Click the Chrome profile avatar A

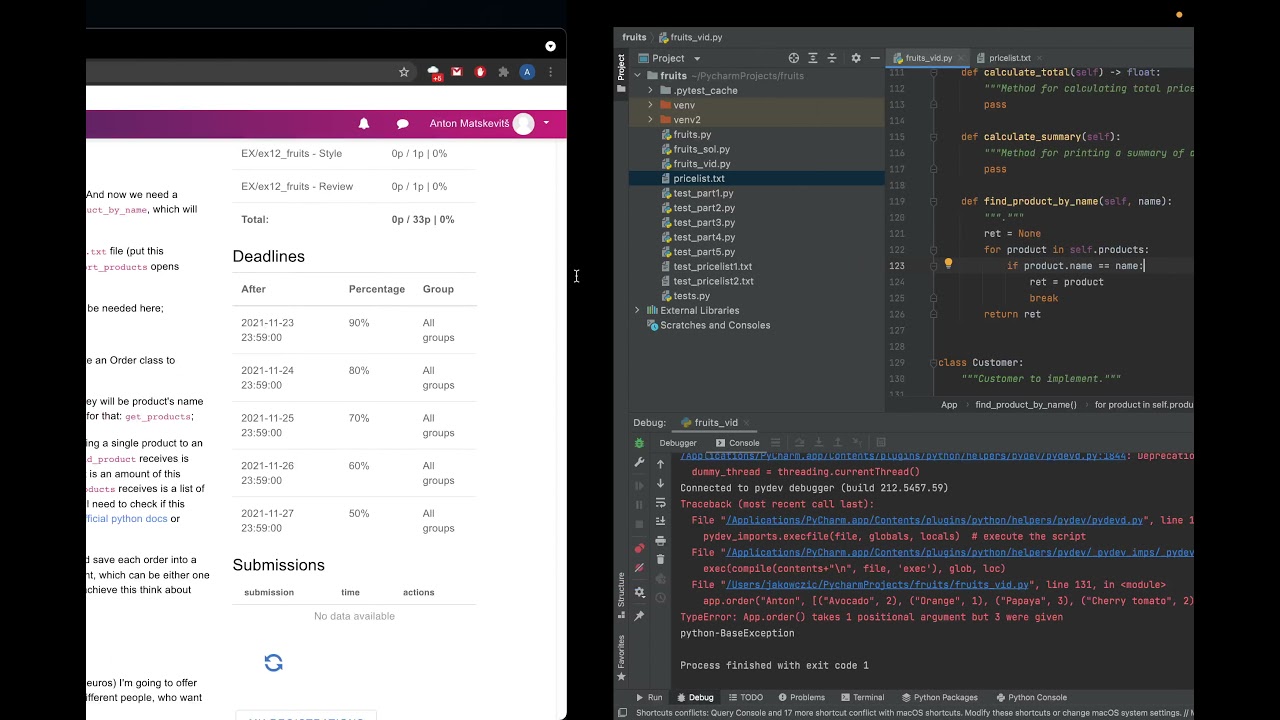click(x=527, y=72)
